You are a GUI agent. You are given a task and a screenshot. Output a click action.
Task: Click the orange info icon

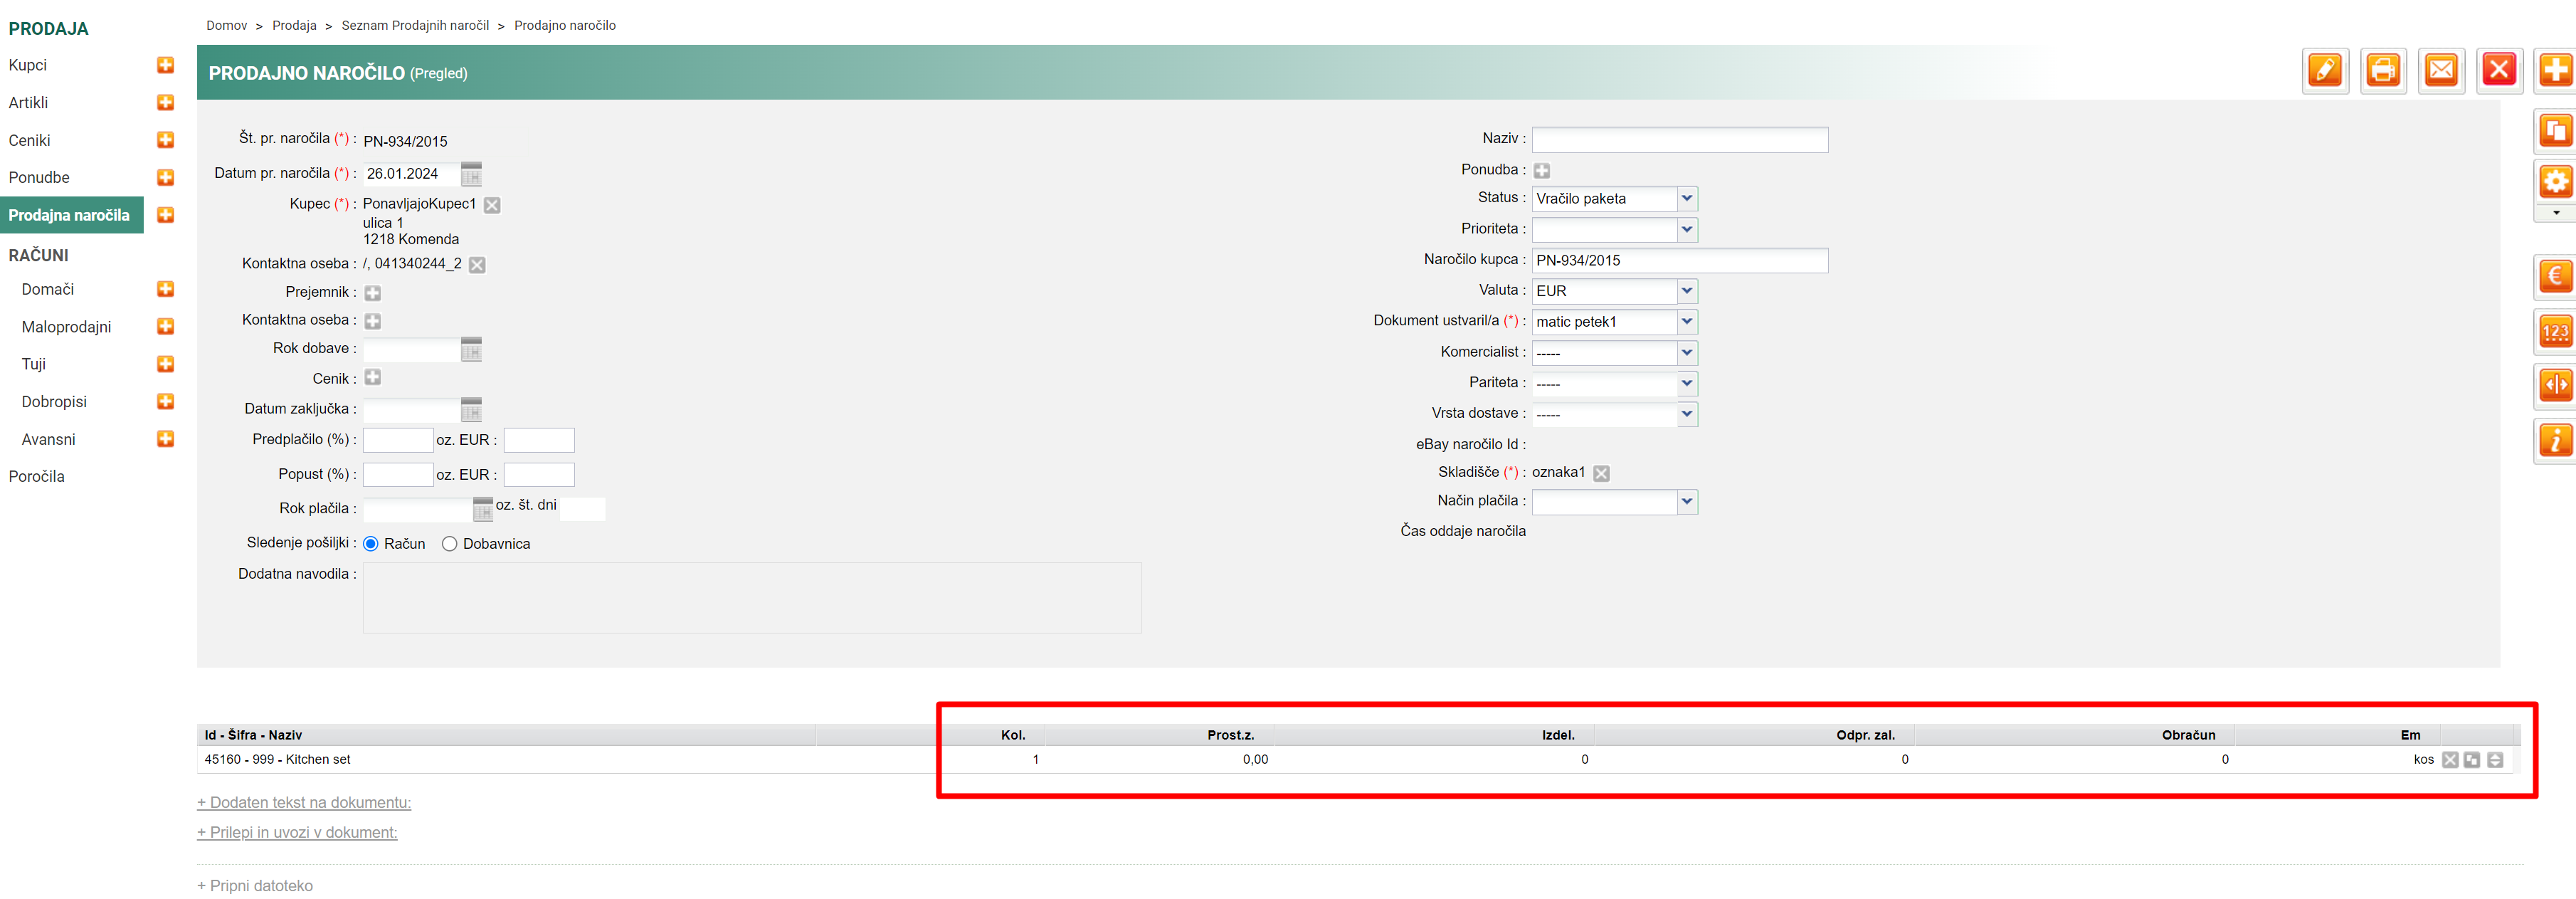(x=2555, y=440)
